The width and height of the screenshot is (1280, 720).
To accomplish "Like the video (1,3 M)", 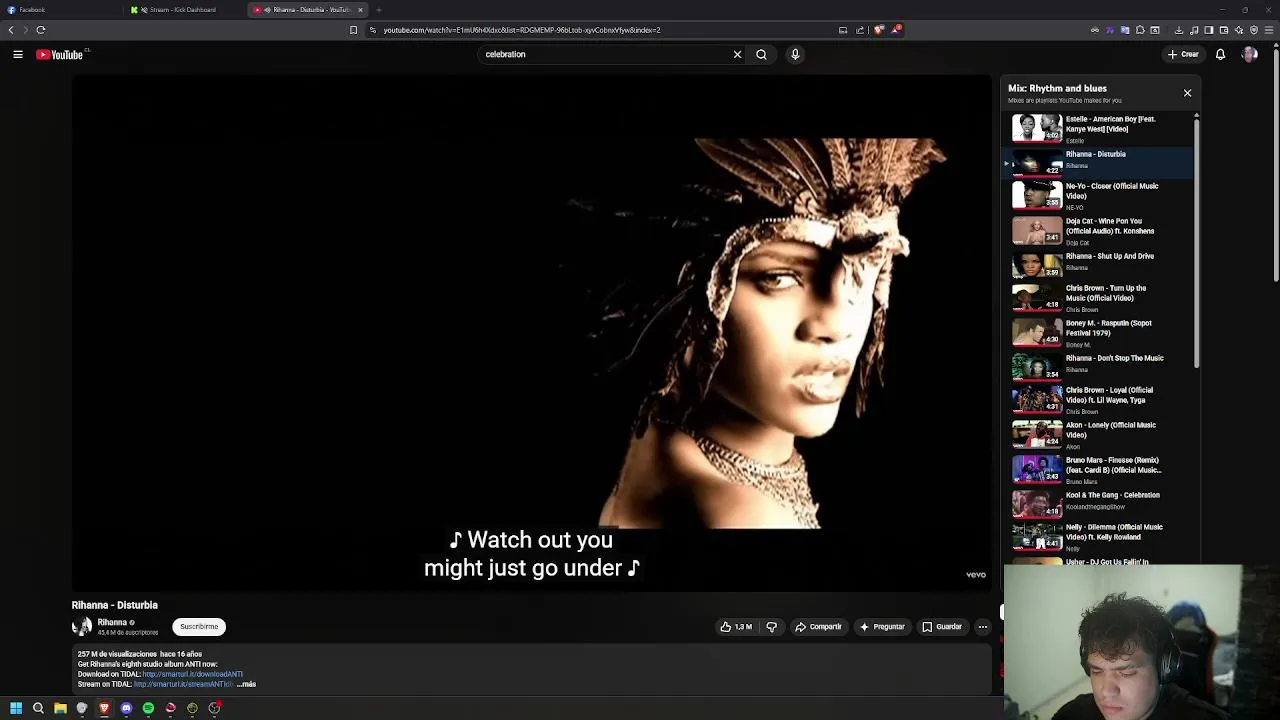I will pos(736,627).
